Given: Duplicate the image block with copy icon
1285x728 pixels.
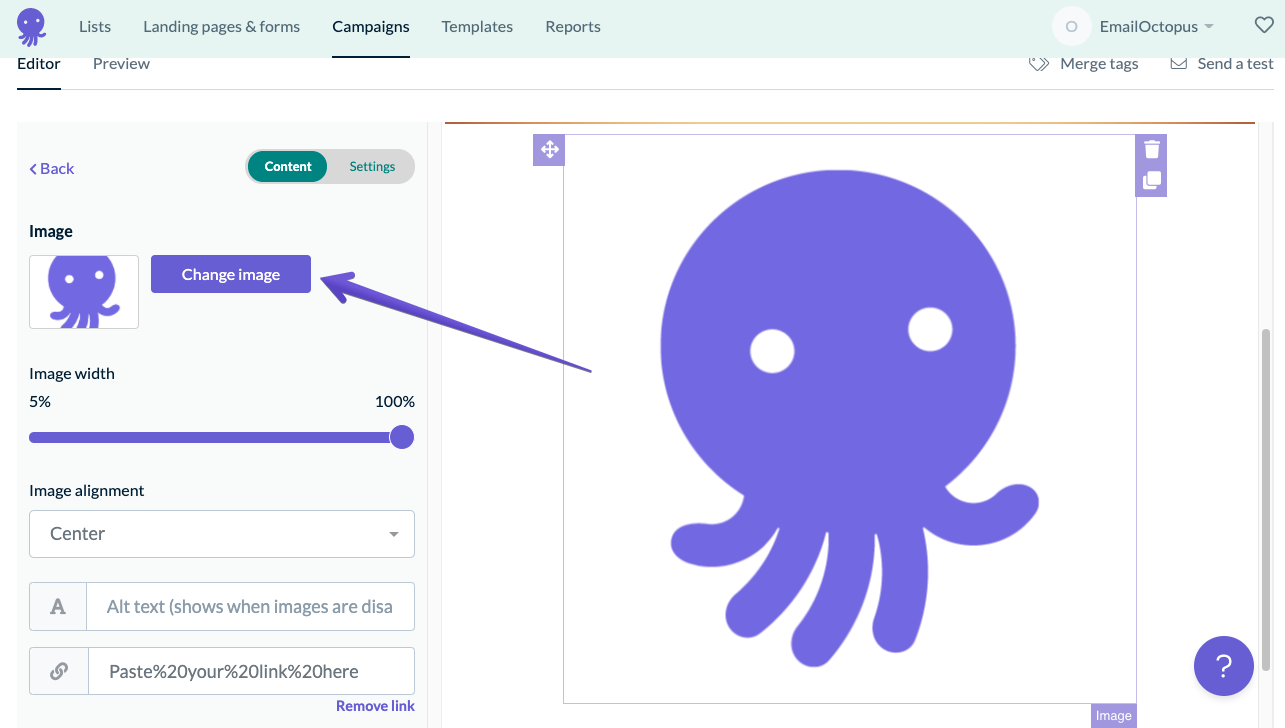Looking at the screenshot, I should coord(1152,181).
